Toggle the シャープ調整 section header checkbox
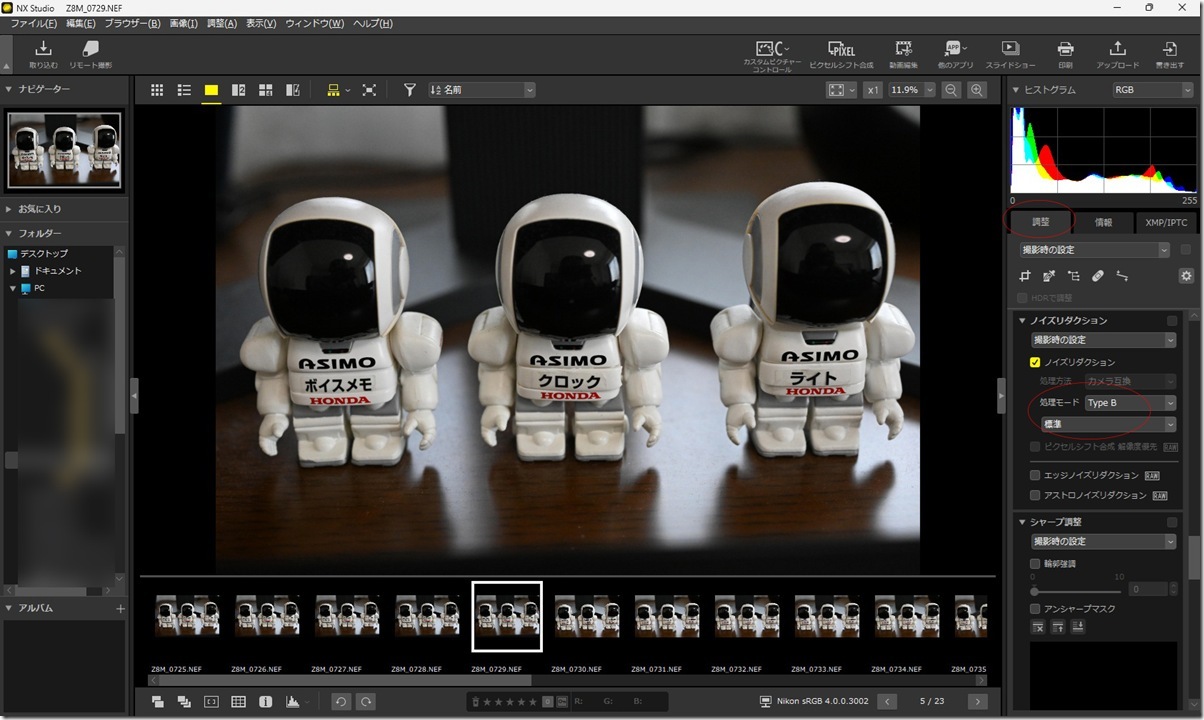 click(x=1172, y=522)
